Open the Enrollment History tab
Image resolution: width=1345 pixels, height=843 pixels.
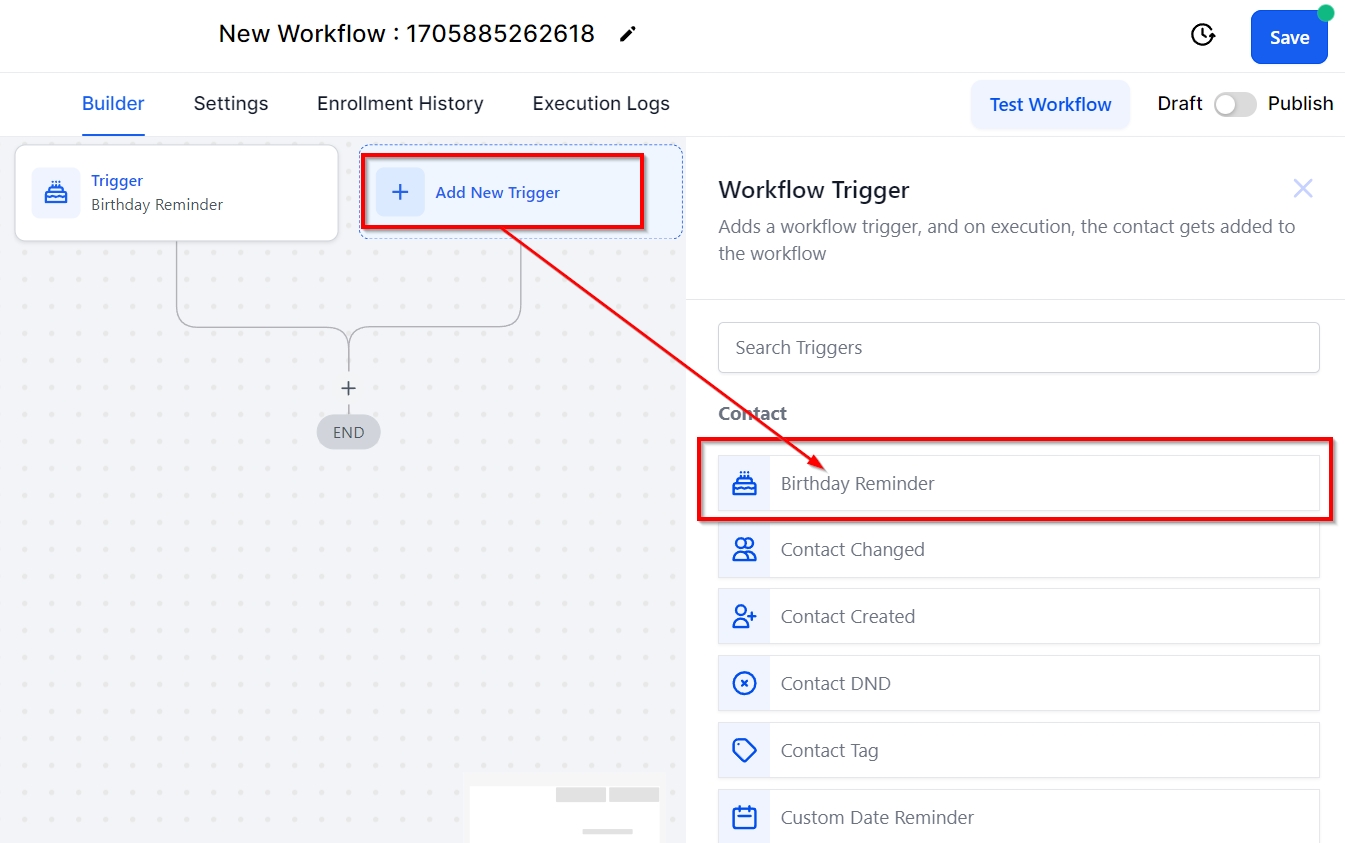coord(400,104)
